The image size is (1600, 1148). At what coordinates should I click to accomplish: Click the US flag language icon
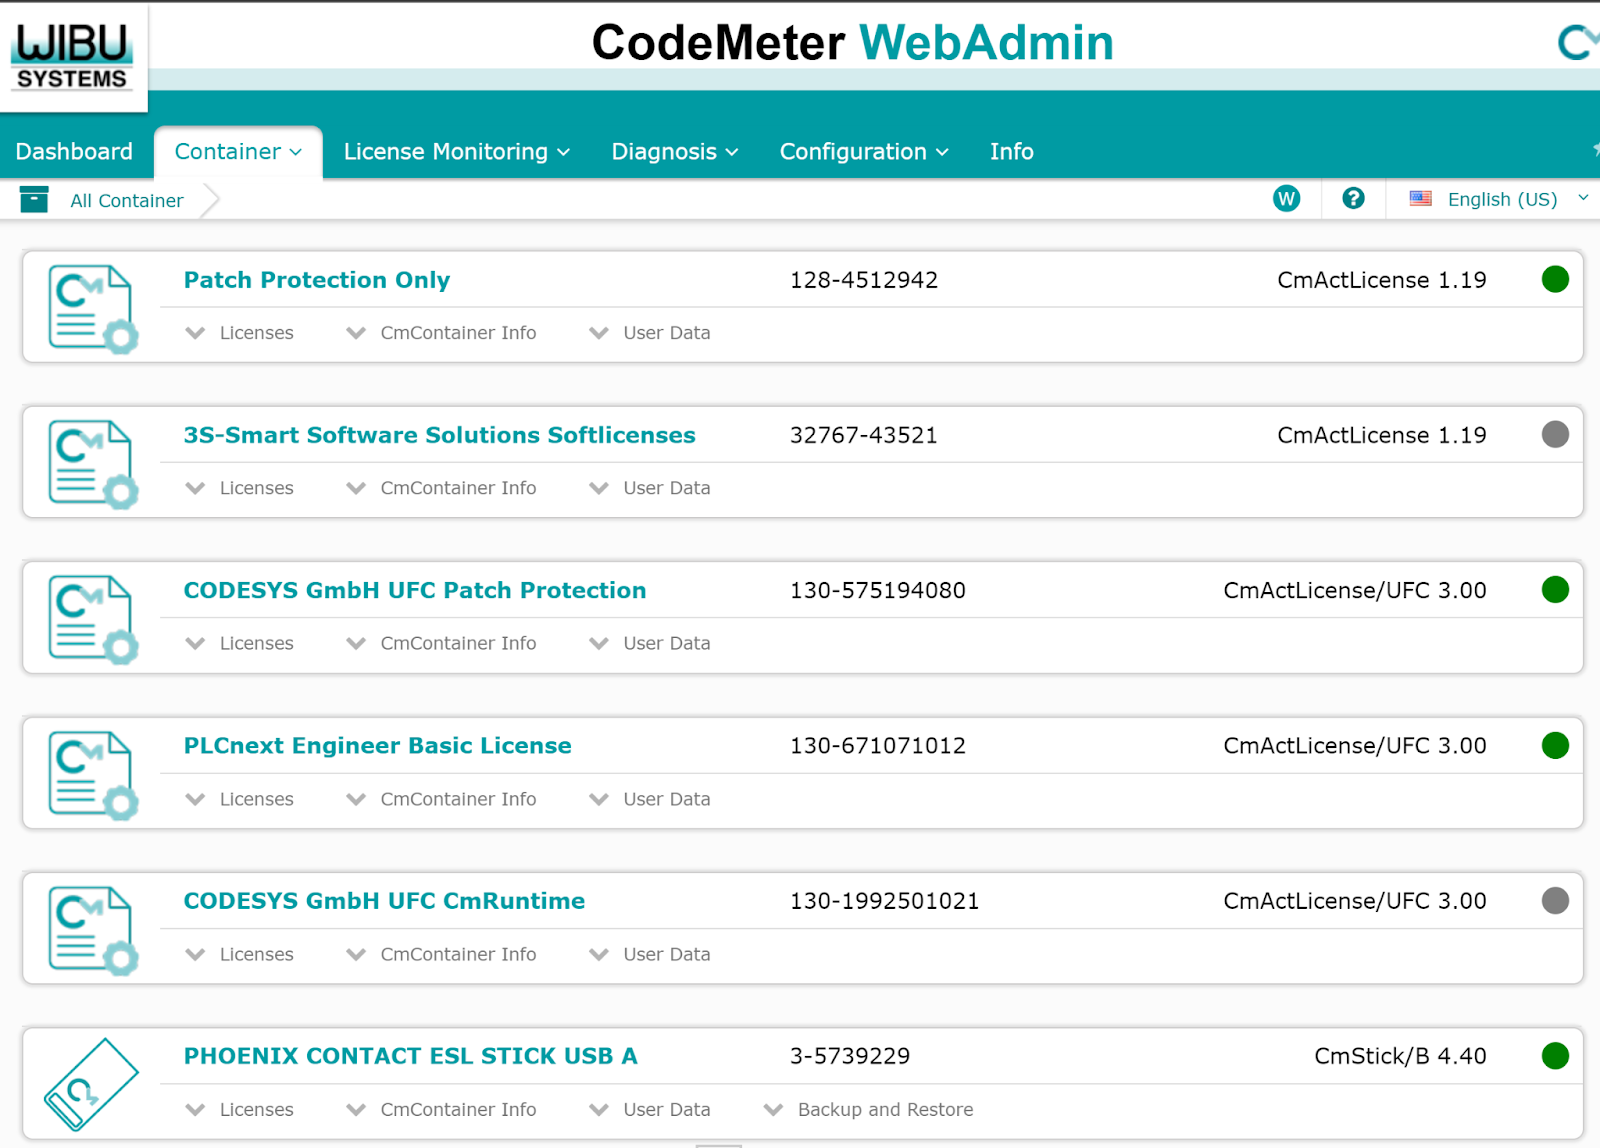pos(1420,199)
